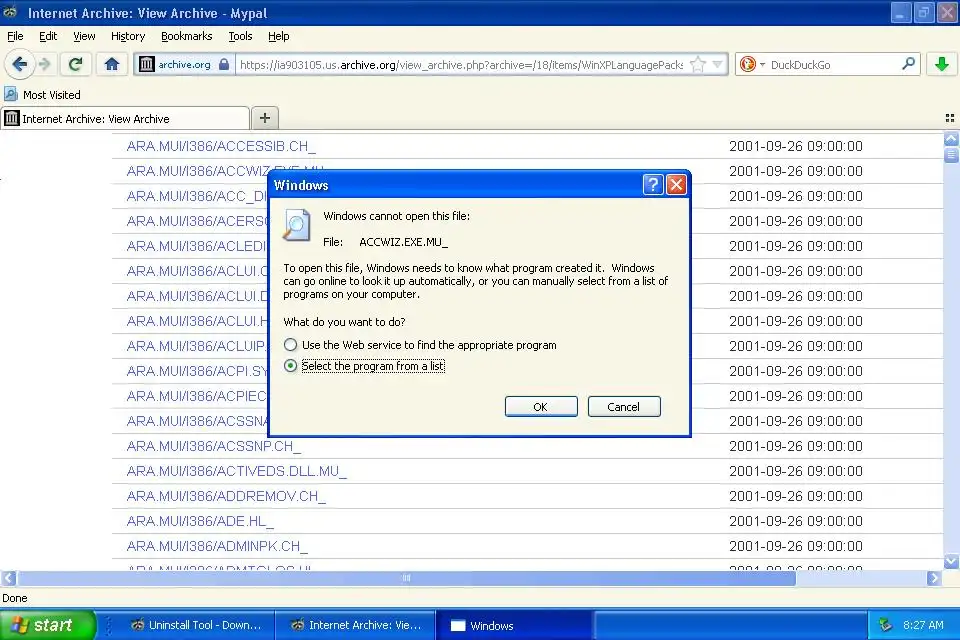Viewport: 960px width, 640px height.
Task: Open the View menu
Action: pos(84,36)
